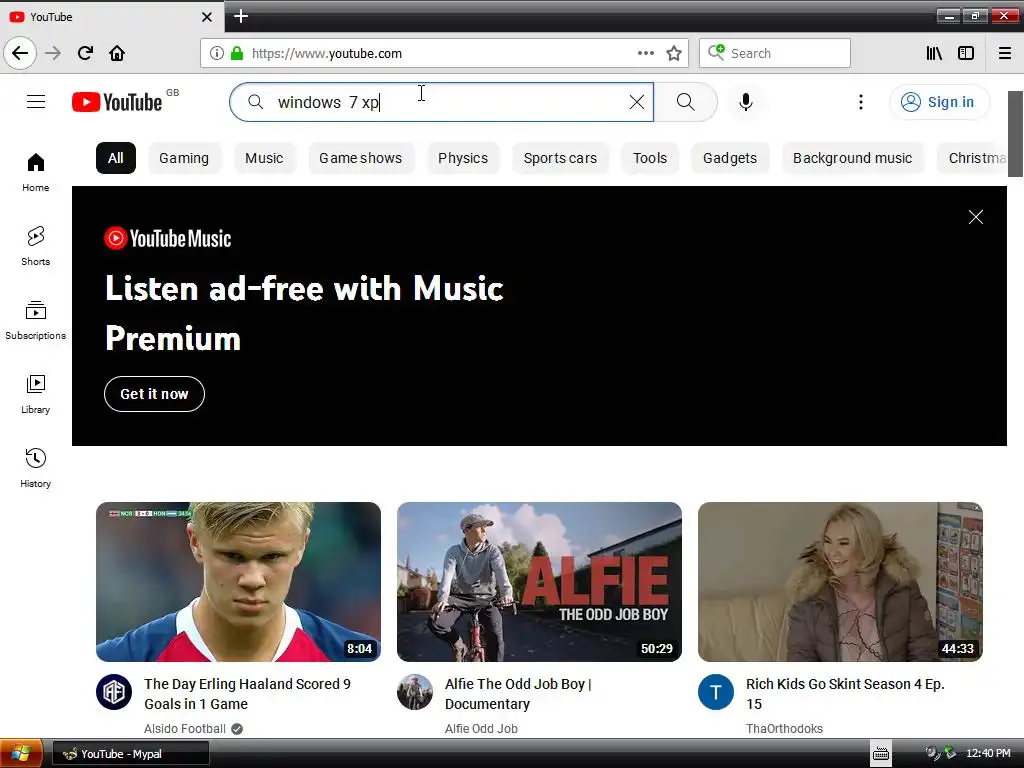The height and width of the screenshot is (768, 1024).
Task: Dismiss the YouTube Music banner
Action: pyautogui.click(x=976, y=217)
